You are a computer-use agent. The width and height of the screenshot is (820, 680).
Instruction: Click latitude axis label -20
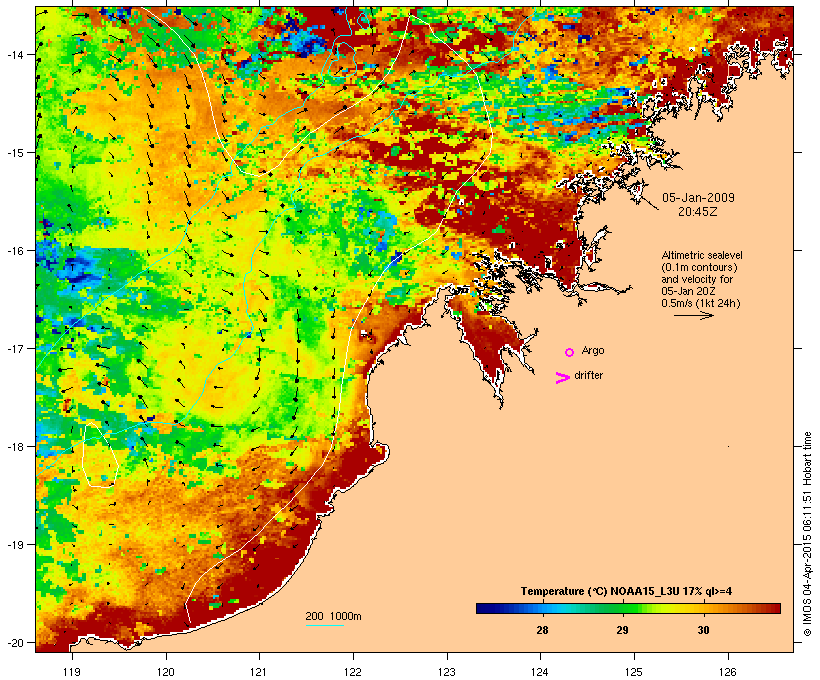click(14, 643)
